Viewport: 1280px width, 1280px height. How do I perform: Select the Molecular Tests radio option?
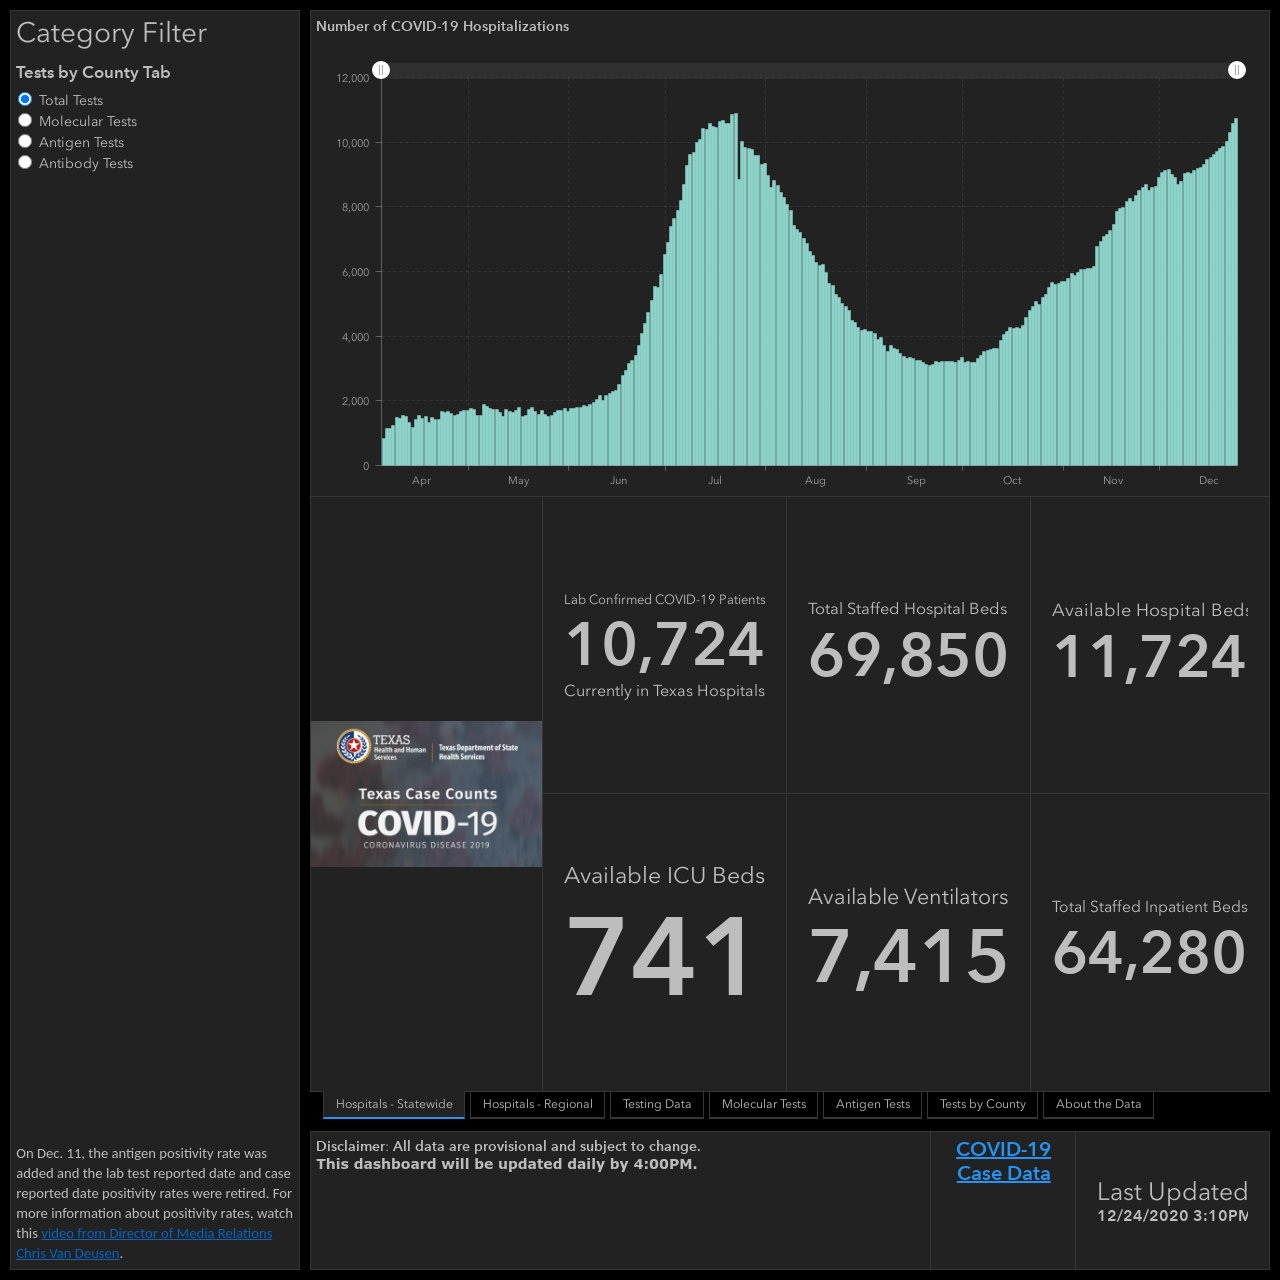[x=25, y=120]
